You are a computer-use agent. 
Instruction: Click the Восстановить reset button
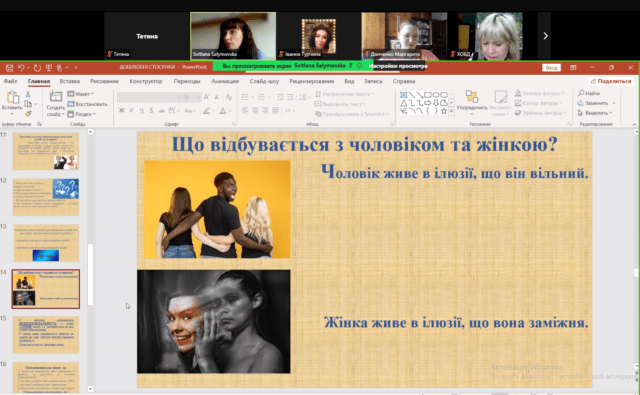[87, 104]
